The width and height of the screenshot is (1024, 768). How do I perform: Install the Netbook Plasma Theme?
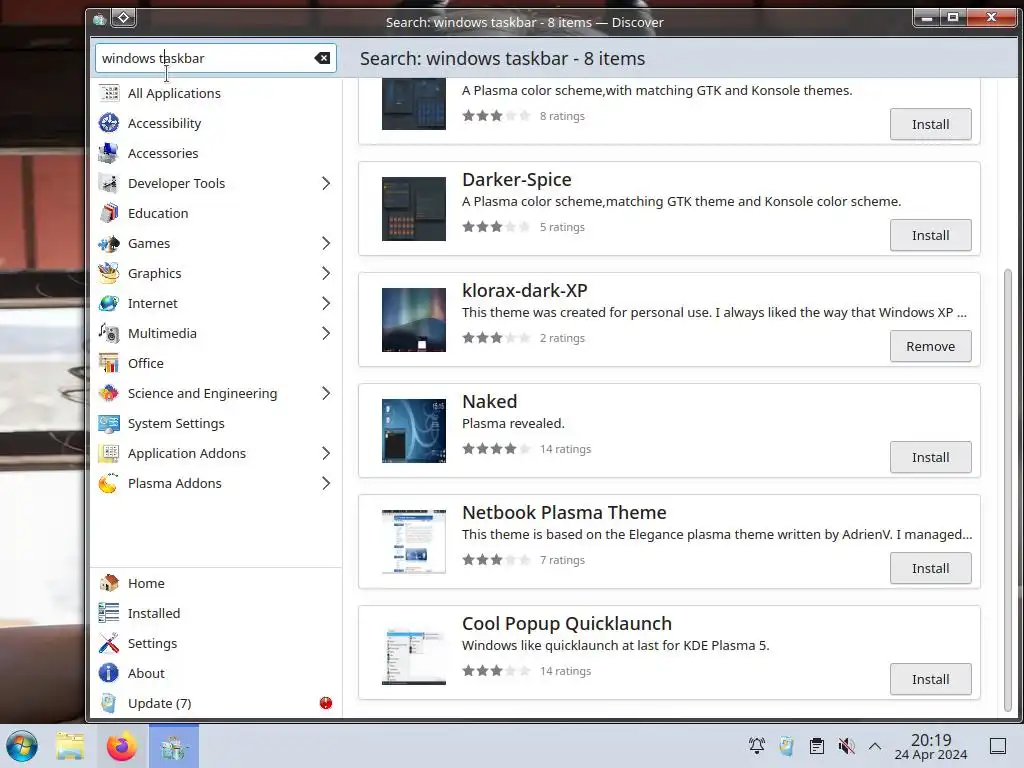click(x=930, y=568)
